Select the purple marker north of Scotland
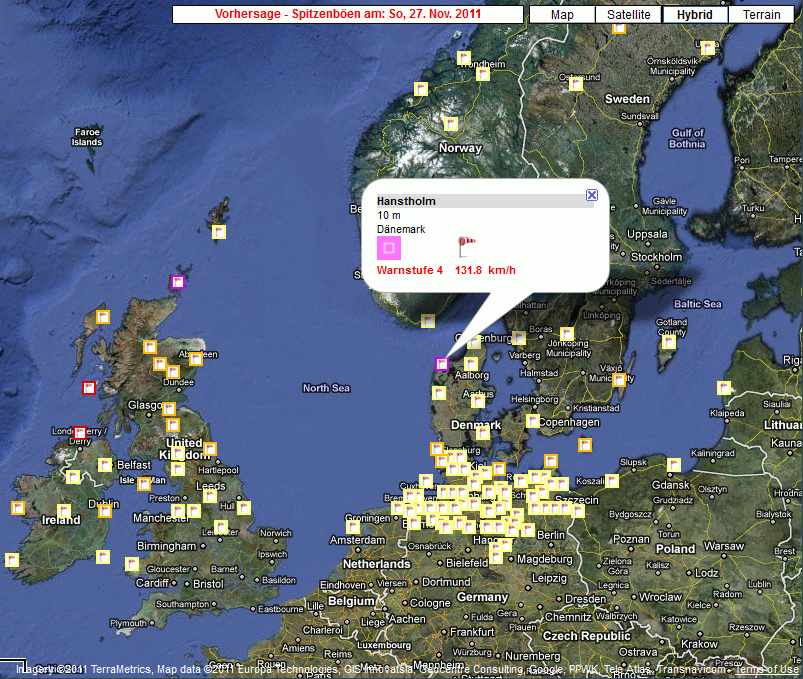Viewport: 803px width, 679px height. point(179,283)
